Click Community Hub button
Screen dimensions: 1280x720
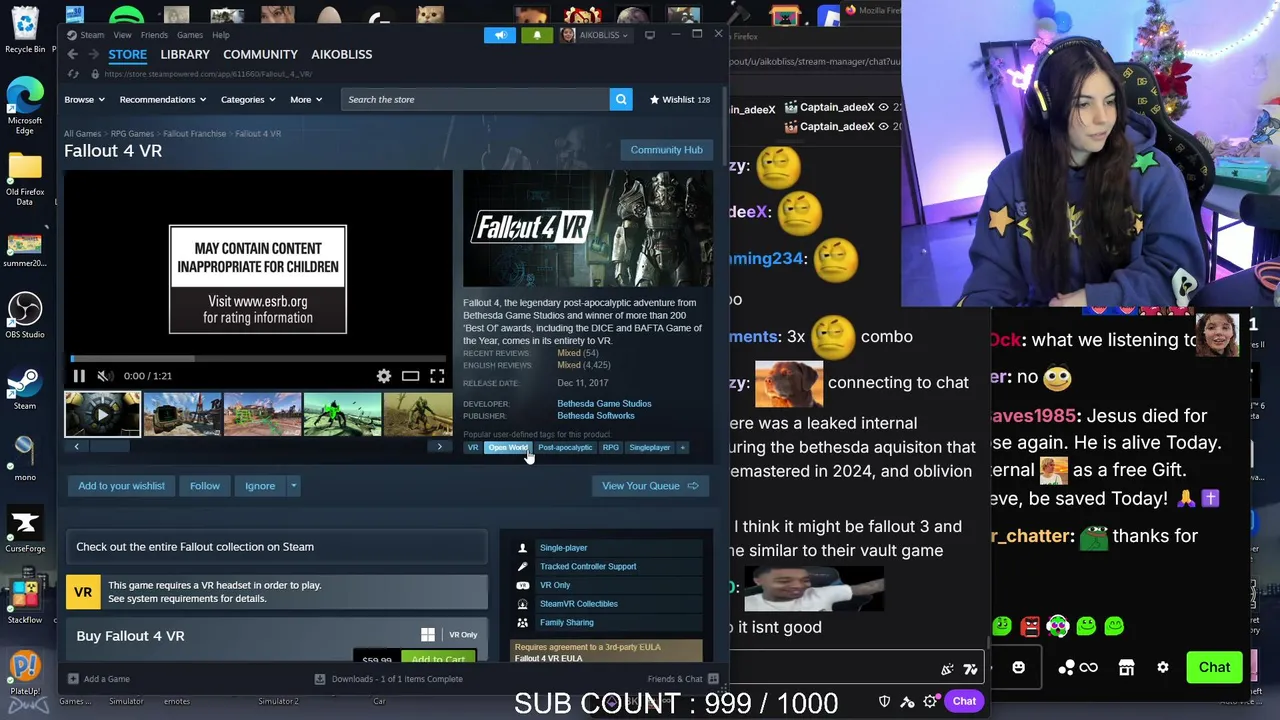[666, 150]
